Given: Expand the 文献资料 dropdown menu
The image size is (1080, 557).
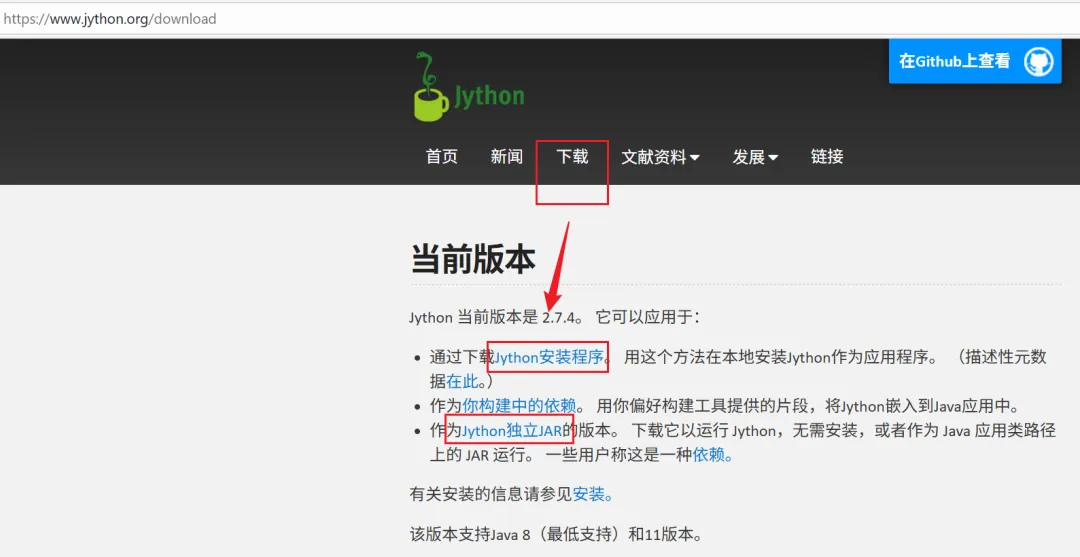Looking at the screenshot, I should point(661,158).
